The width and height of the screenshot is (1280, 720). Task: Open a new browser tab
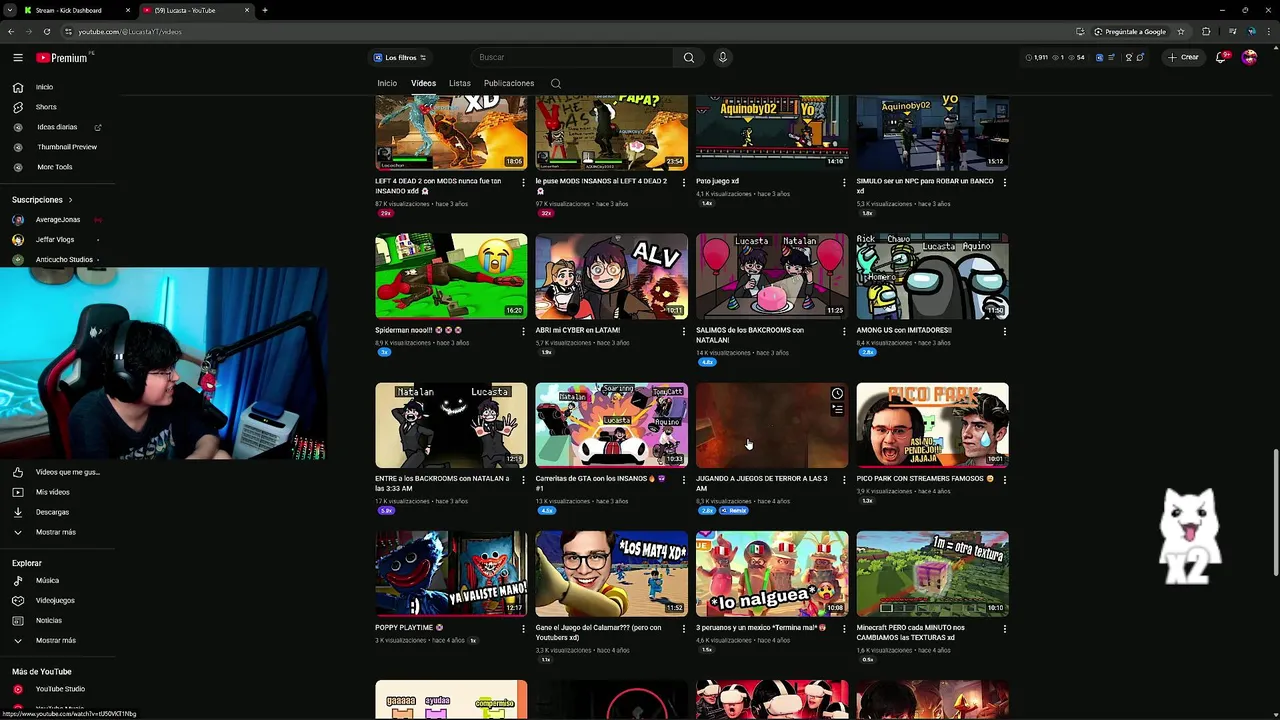(265, 10)
